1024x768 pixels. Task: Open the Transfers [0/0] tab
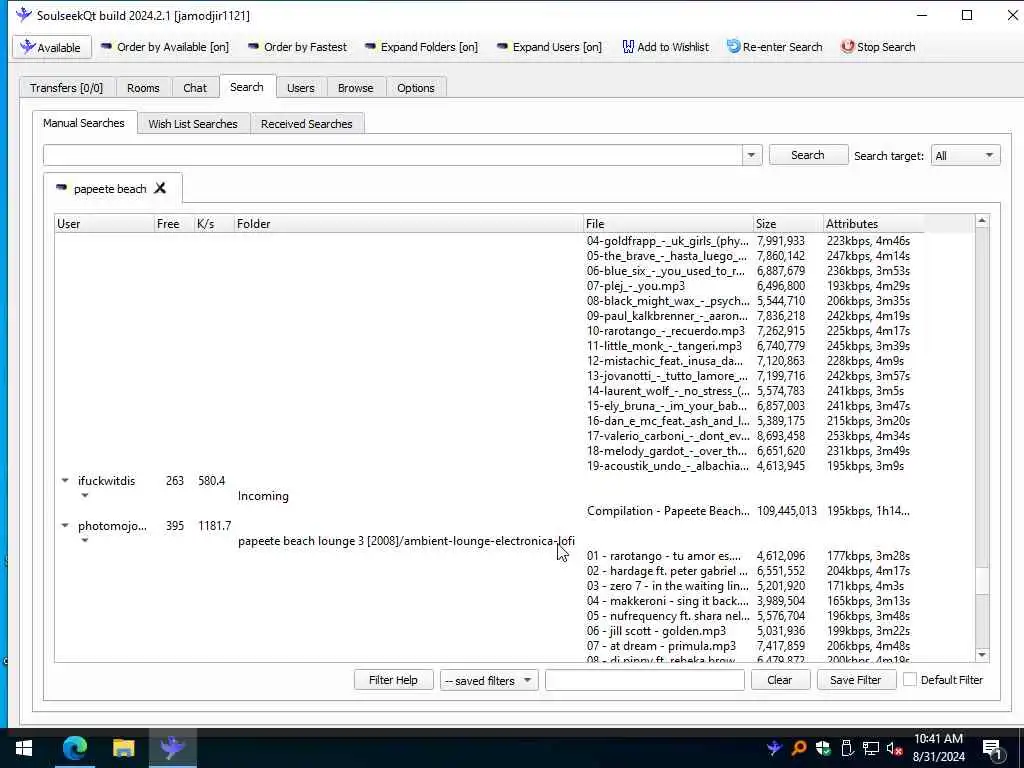(x=67, y=88)
